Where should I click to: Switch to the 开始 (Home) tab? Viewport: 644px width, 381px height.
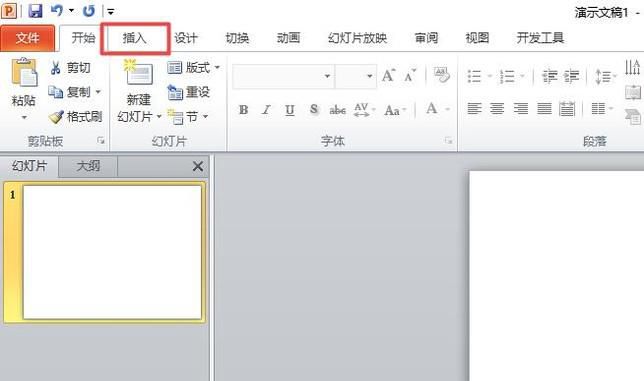click(x=83, y=38)
